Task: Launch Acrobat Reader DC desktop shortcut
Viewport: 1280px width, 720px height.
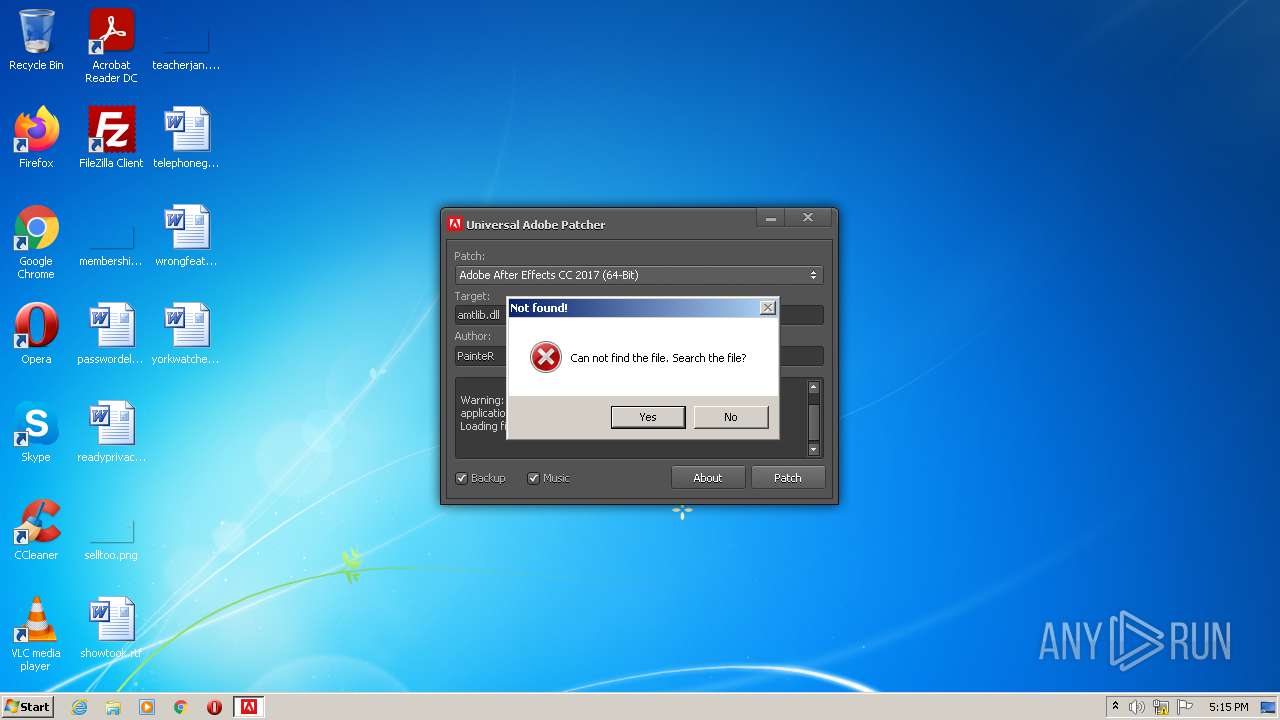Action: [x=111, y=46]
